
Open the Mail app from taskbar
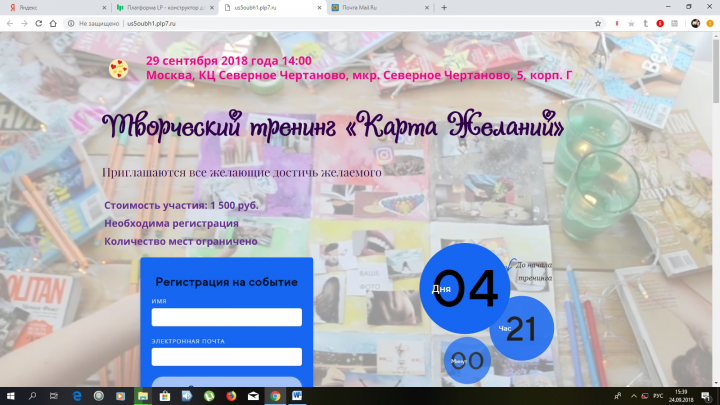(x=253, y=396)
